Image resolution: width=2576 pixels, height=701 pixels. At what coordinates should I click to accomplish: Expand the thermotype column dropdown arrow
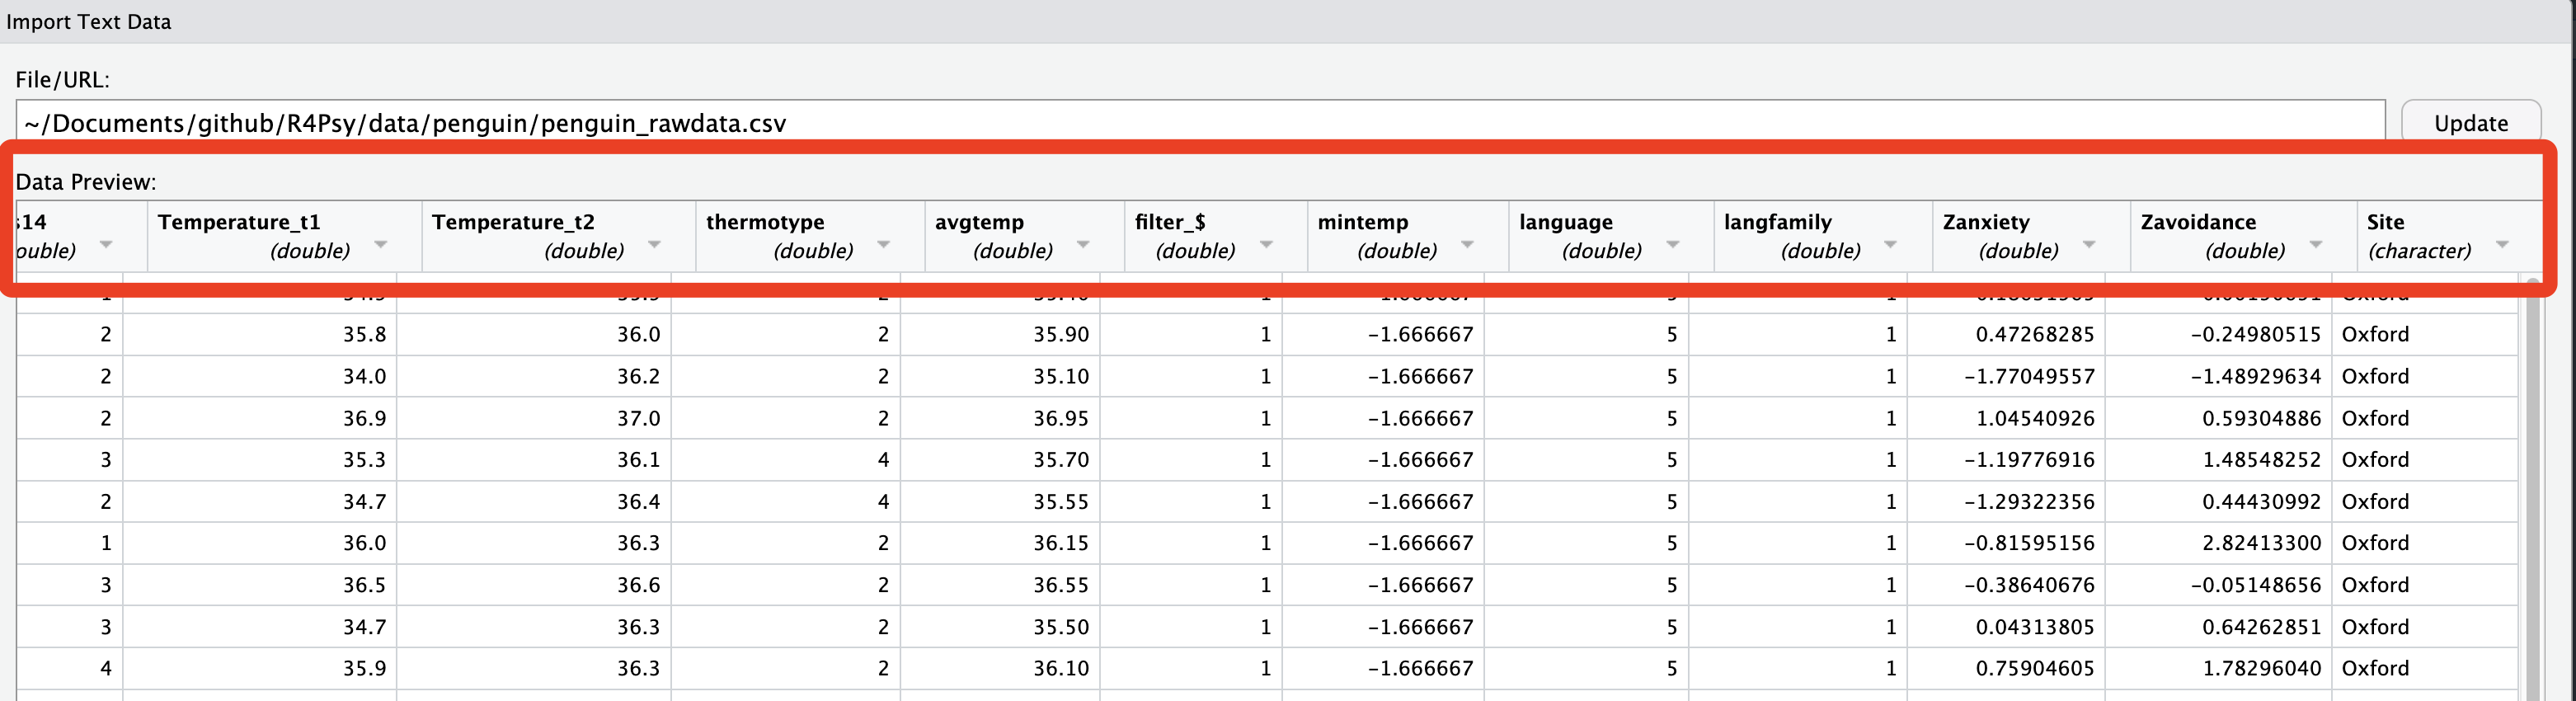coord(883,245)
